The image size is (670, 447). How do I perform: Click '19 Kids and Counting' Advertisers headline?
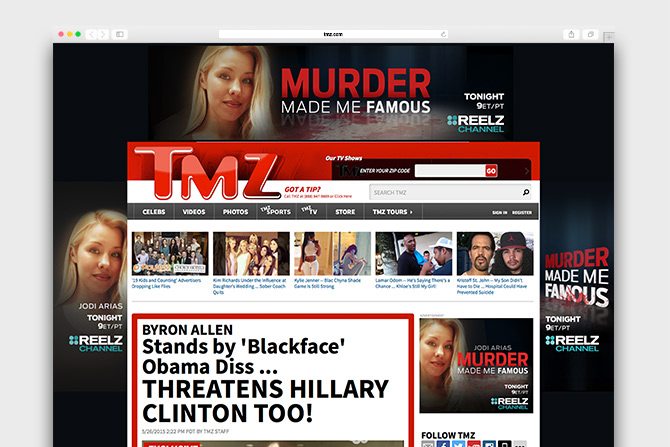[166, 283]
